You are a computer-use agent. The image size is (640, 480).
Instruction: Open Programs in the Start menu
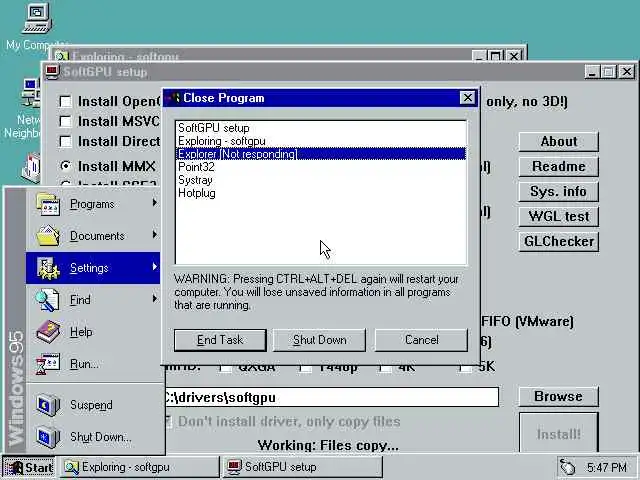coord(93,204)
